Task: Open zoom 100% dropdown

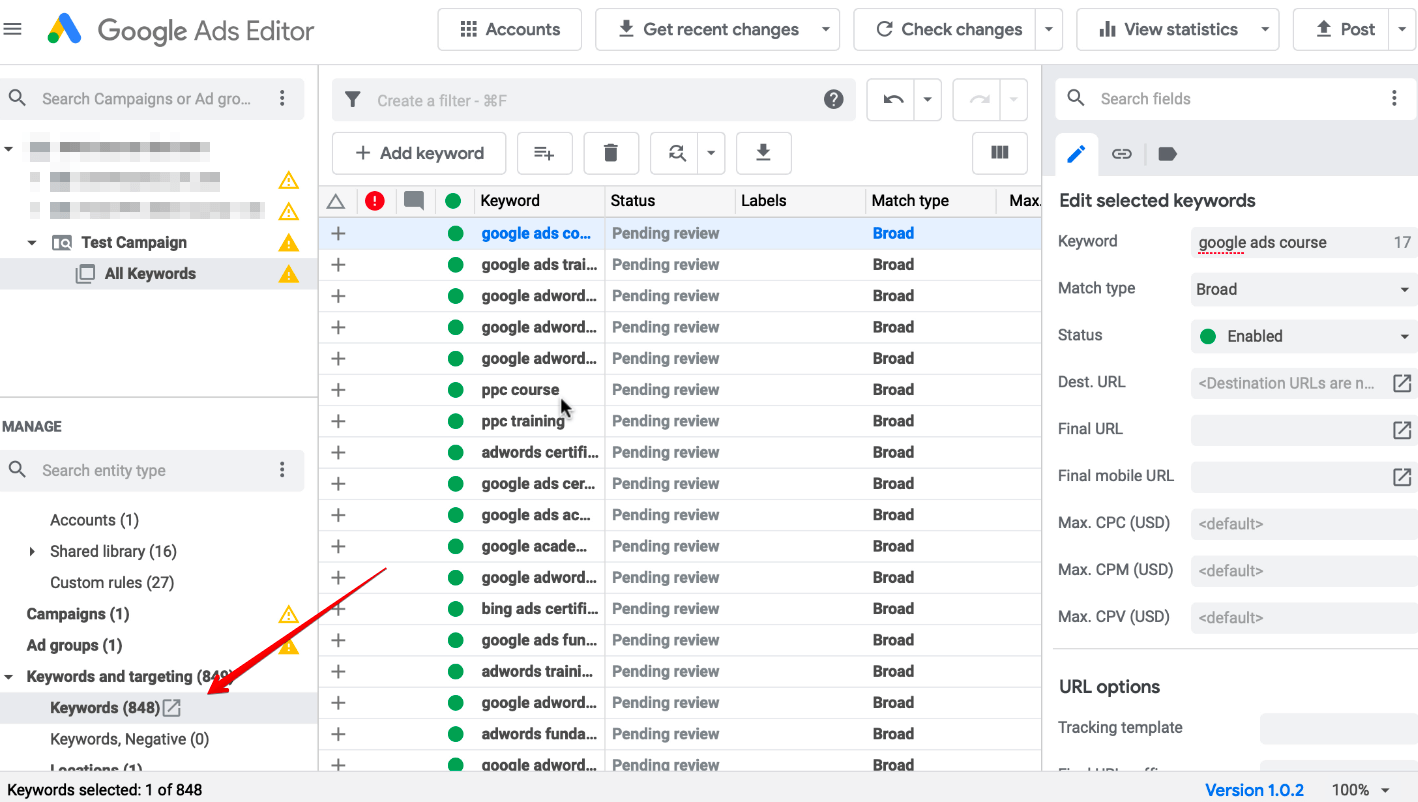Action: 1360,790
